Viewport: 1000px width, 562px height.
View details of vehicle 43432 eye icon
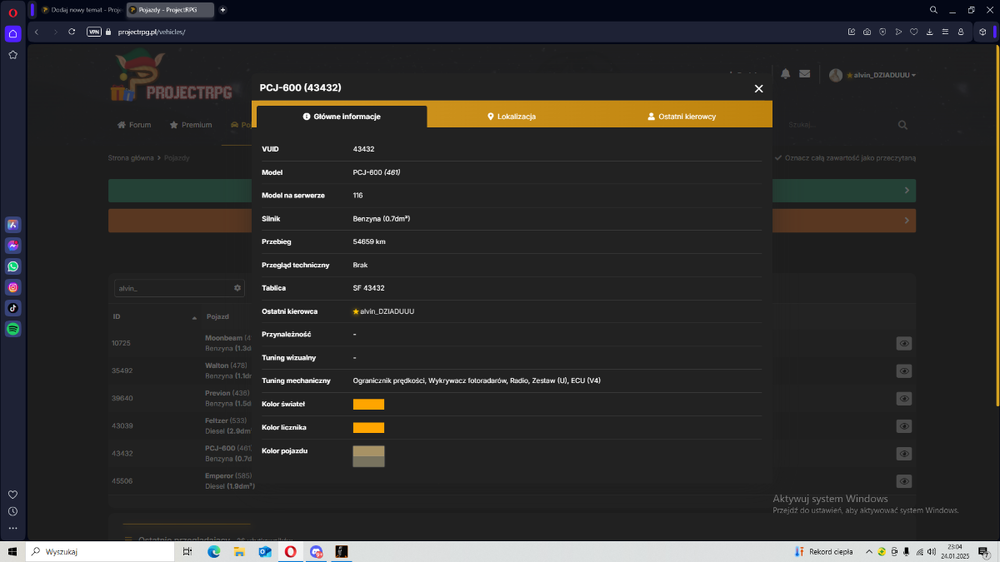coord(904,454)
